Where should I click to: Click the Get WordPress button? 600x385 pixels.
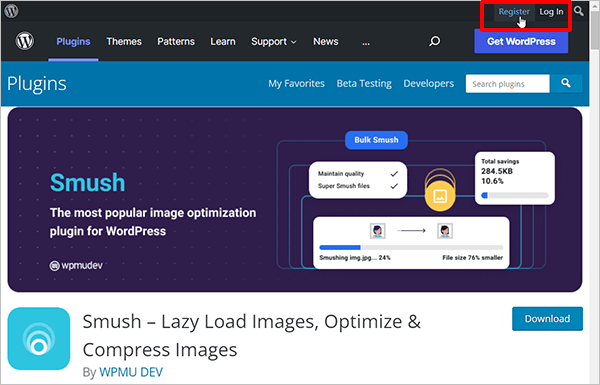[x=521, y=41]
